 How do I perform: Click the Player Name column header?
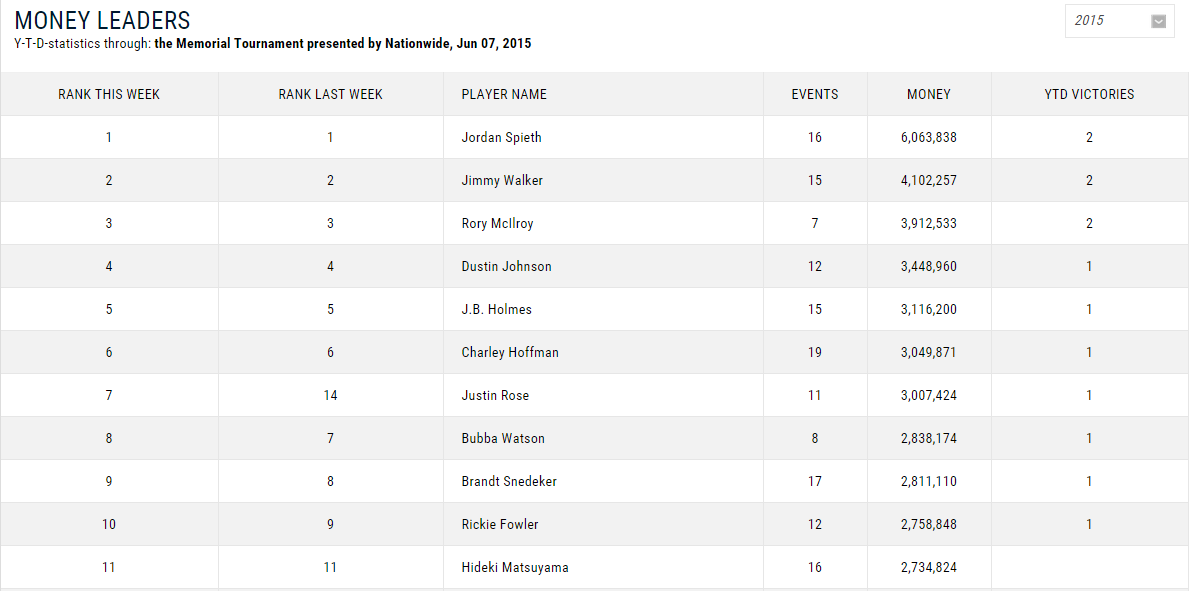click(x=504, y=94)
